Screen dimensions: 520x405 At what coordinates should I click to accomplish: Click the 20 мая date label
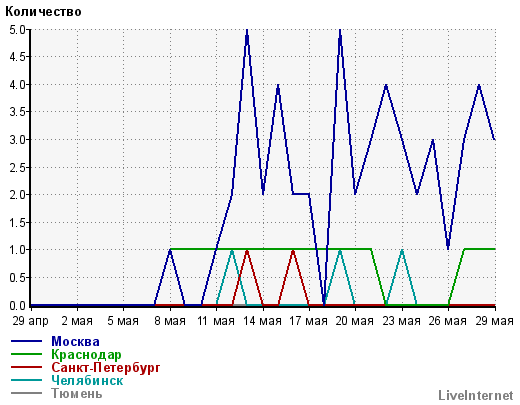coord(355,321)
